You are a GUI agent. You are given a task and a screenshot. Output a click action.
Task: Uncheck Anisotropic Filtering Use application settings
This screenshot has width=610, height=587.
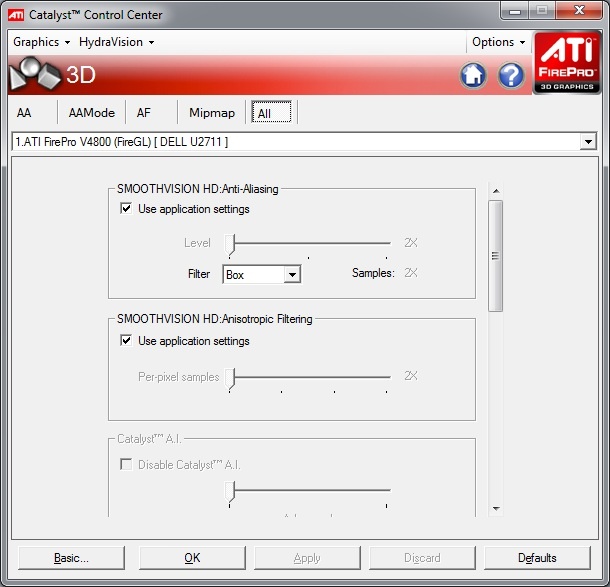tap(126, 340)
